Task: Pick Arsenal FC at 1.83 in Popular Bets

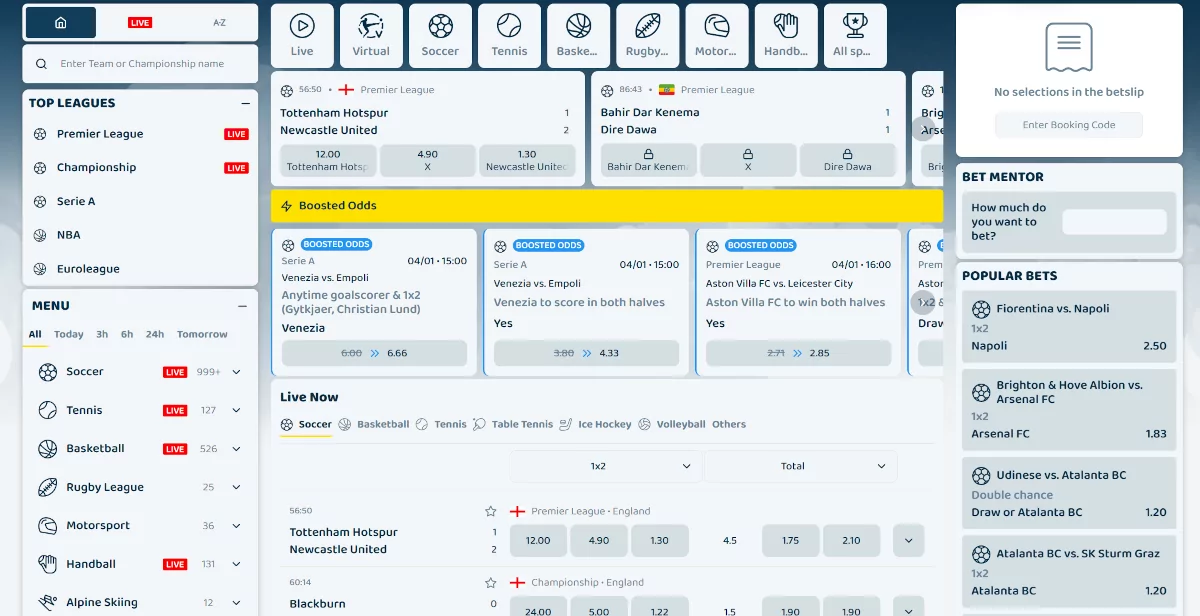Action: [x=1068, y=410]
